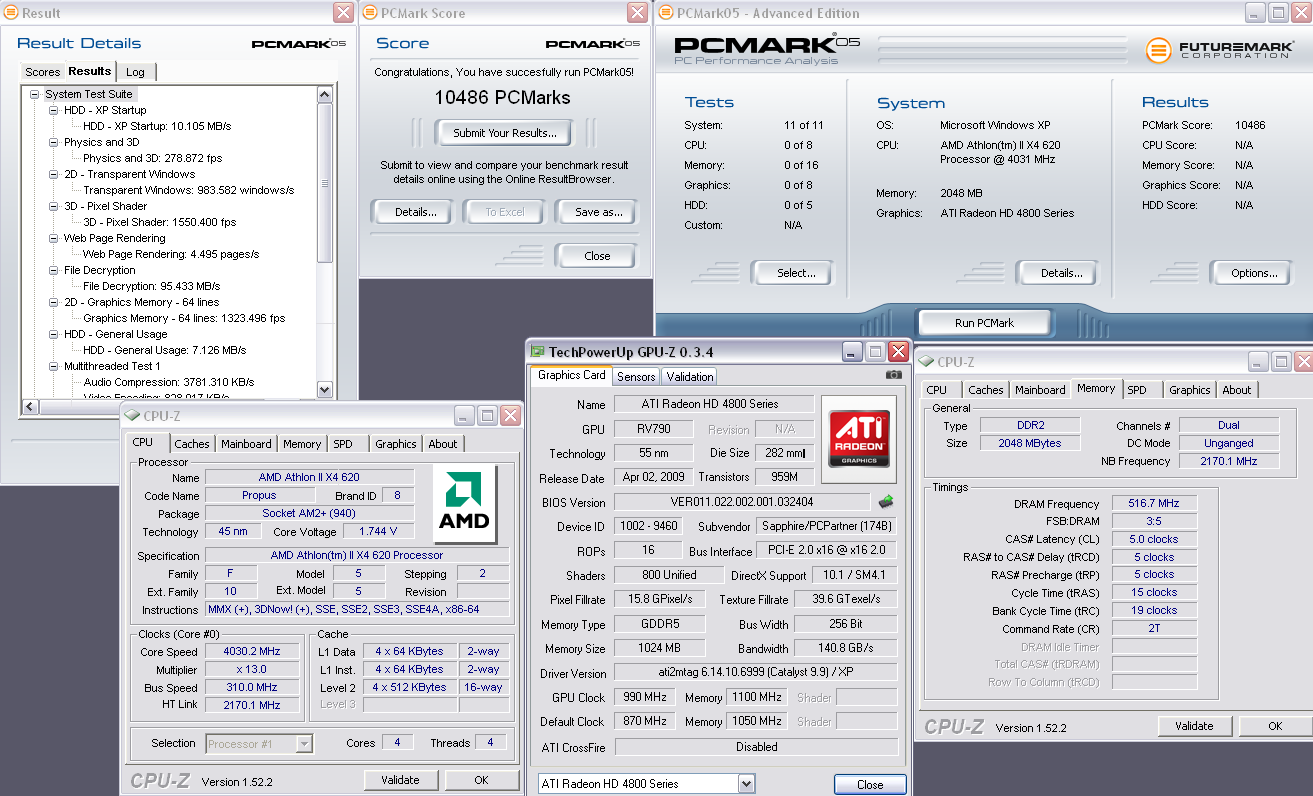This screenshot has width=1313, height=796.
Task: Click the Result tree's scroll-up arrow
Action: coord(325,94)
